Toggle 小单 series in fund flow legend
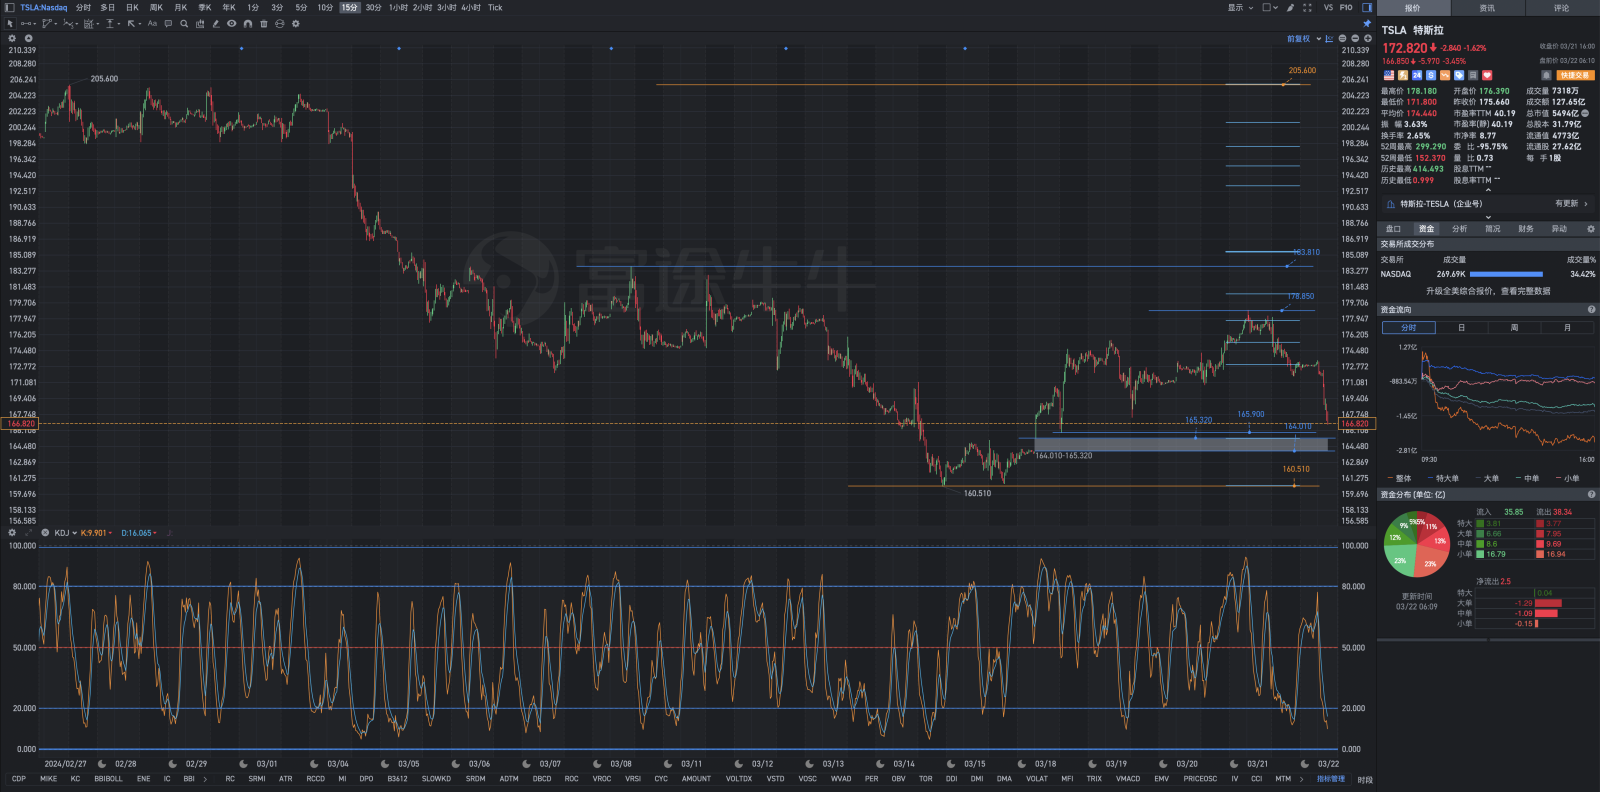1600x792 pixels. pos(1568,479)
